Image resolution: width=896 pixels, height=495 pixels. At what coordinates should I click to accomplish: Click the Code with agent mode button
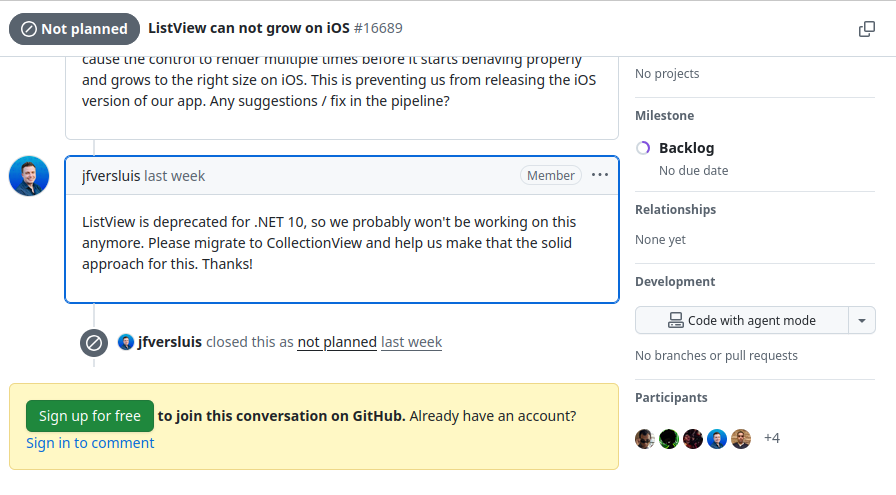(741, 320)
